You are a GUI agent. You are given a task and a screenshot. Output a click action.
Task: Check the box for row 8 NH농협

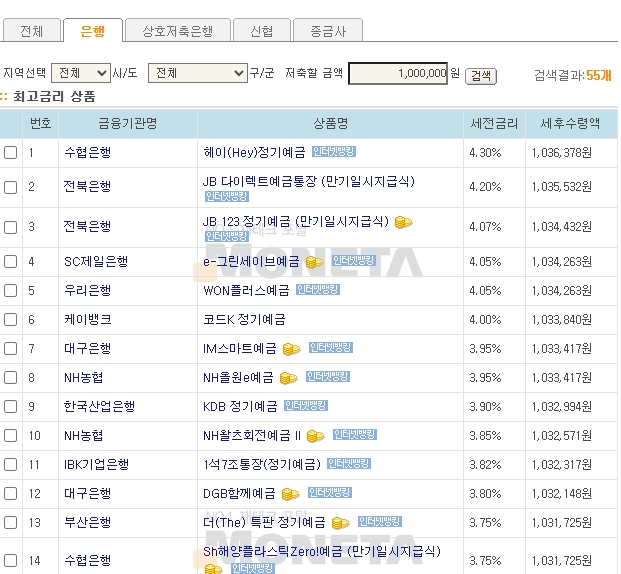11,378
